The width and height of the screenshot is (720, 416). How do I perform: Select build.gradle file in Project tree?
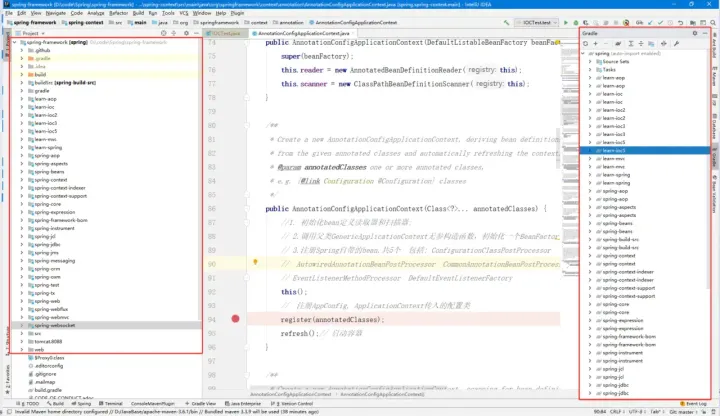[x=48, y=390]
